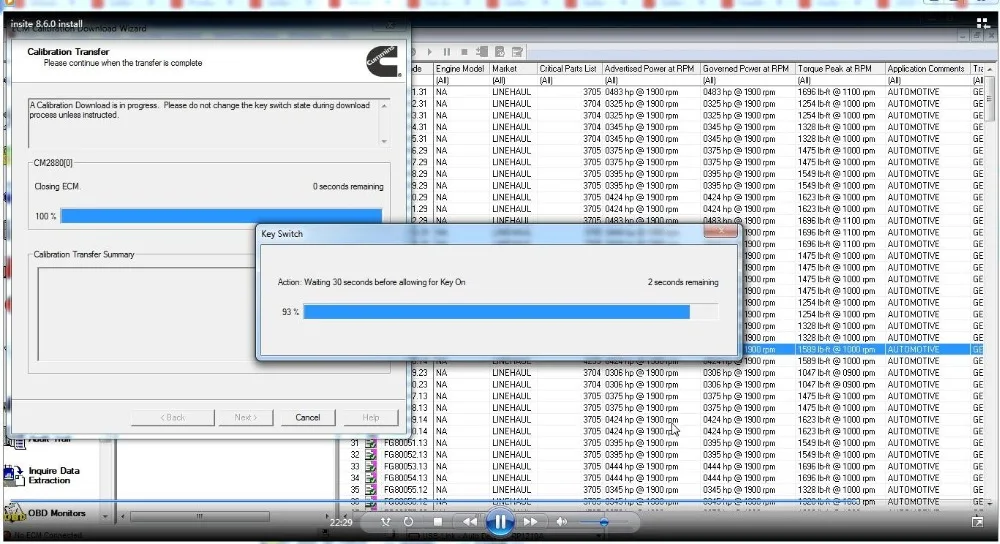This screenshot has width=1000, height=544.
Task: Click the horizontal scrollbar thumb under the tree pane
Action: coord(200,516)
